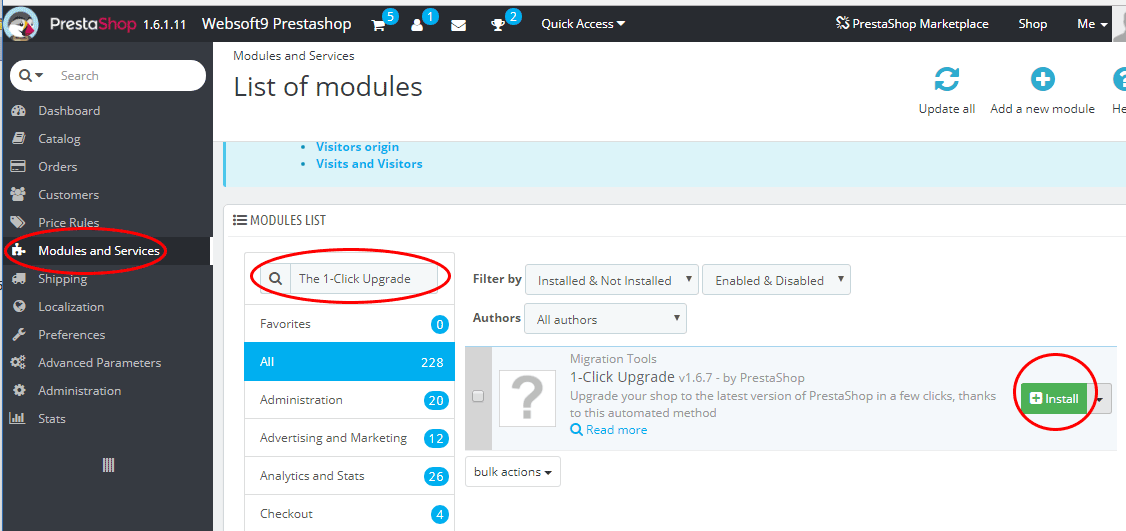Image resolution: width=1126 pixels, height=531 pixels.
Task: Click the 1-Click Upgrade question mark thumbnail
Action: point(527,397)
